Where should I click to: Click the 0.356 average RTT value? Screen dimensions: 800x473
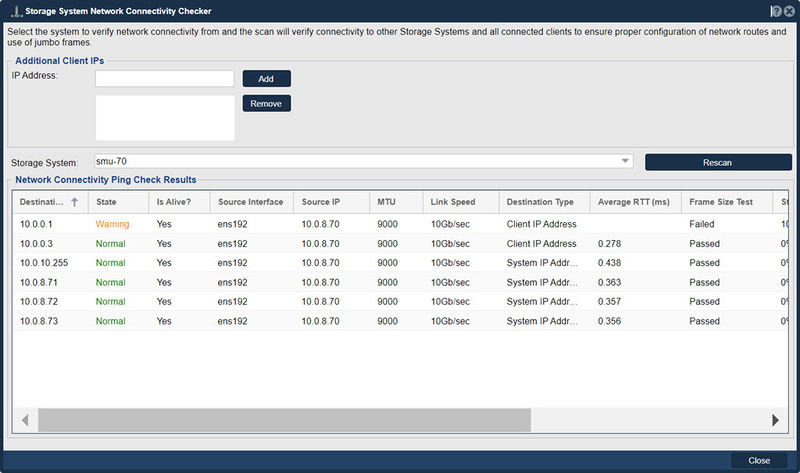click(609, 321)
